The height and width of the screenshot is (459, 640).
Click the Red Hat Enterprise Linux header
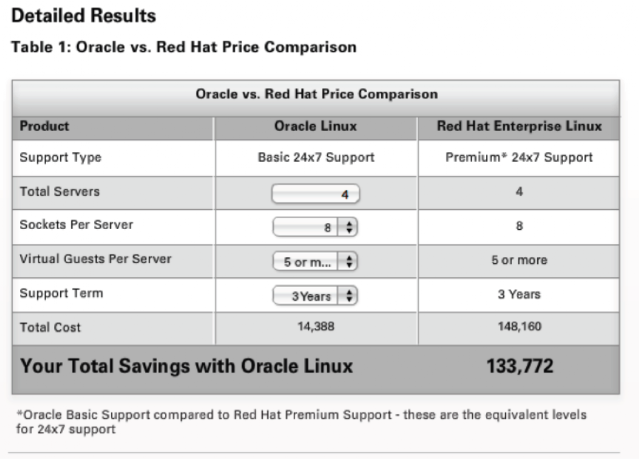[x=519, y=126]
